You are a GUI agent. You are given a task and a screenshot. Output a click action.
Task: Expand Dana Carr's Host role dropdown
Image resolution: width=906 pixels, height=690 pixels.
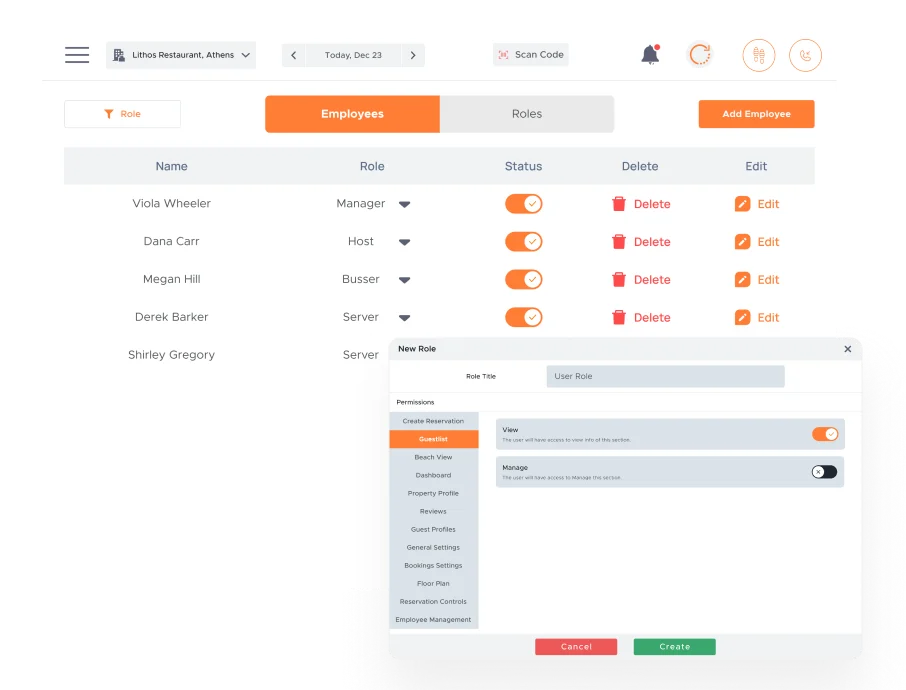click(404, 242)
